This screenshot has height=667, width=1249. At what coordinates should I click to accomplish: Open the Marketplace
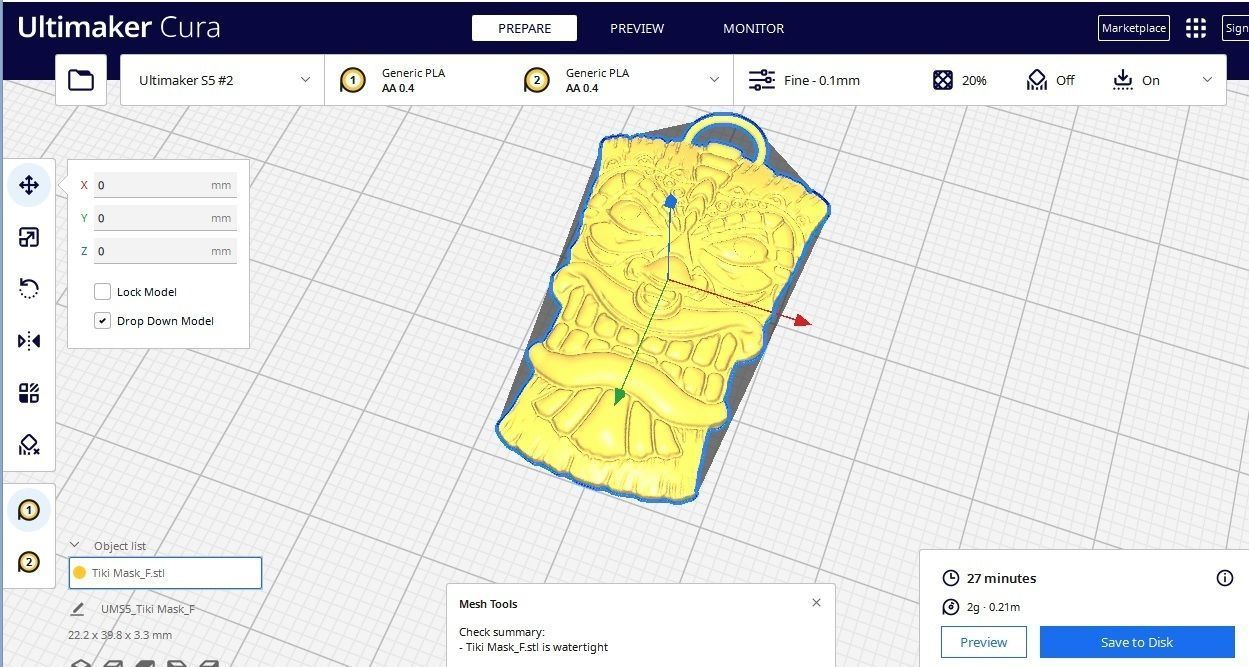[1133, 28]
